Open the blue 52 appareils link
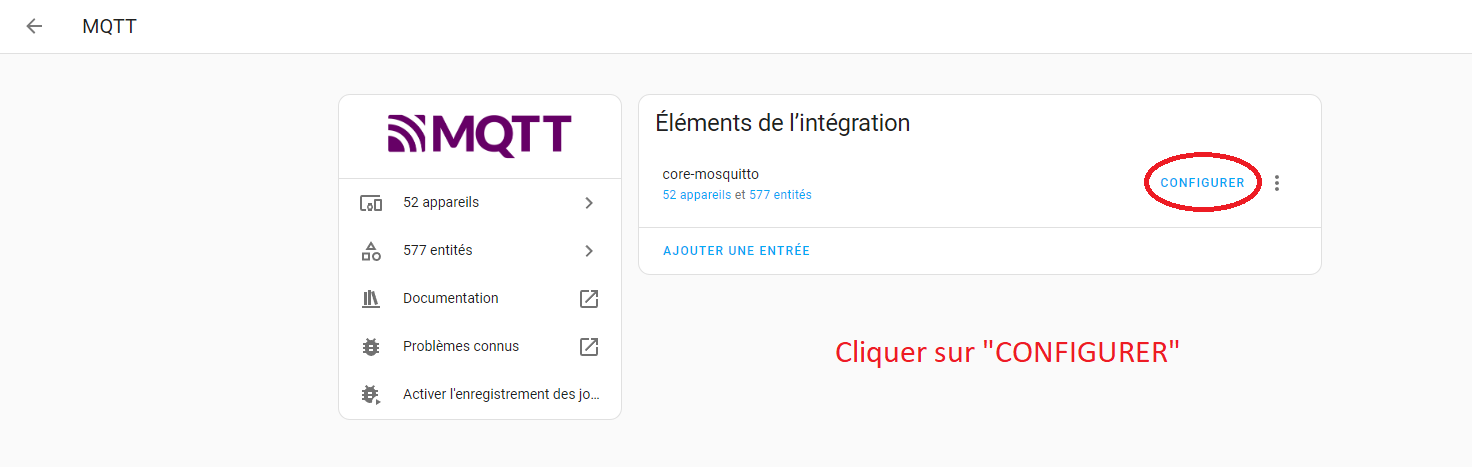This screenshot has height=467, width=1472. pos(697,195)
